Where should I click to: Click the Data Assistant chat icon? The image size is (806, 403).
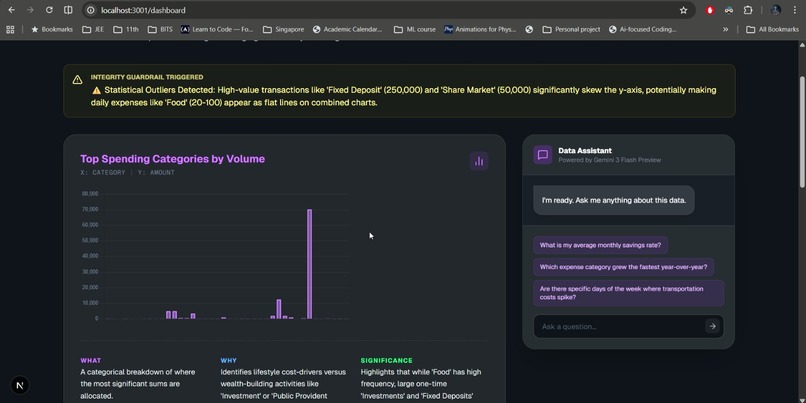[542, 155]
